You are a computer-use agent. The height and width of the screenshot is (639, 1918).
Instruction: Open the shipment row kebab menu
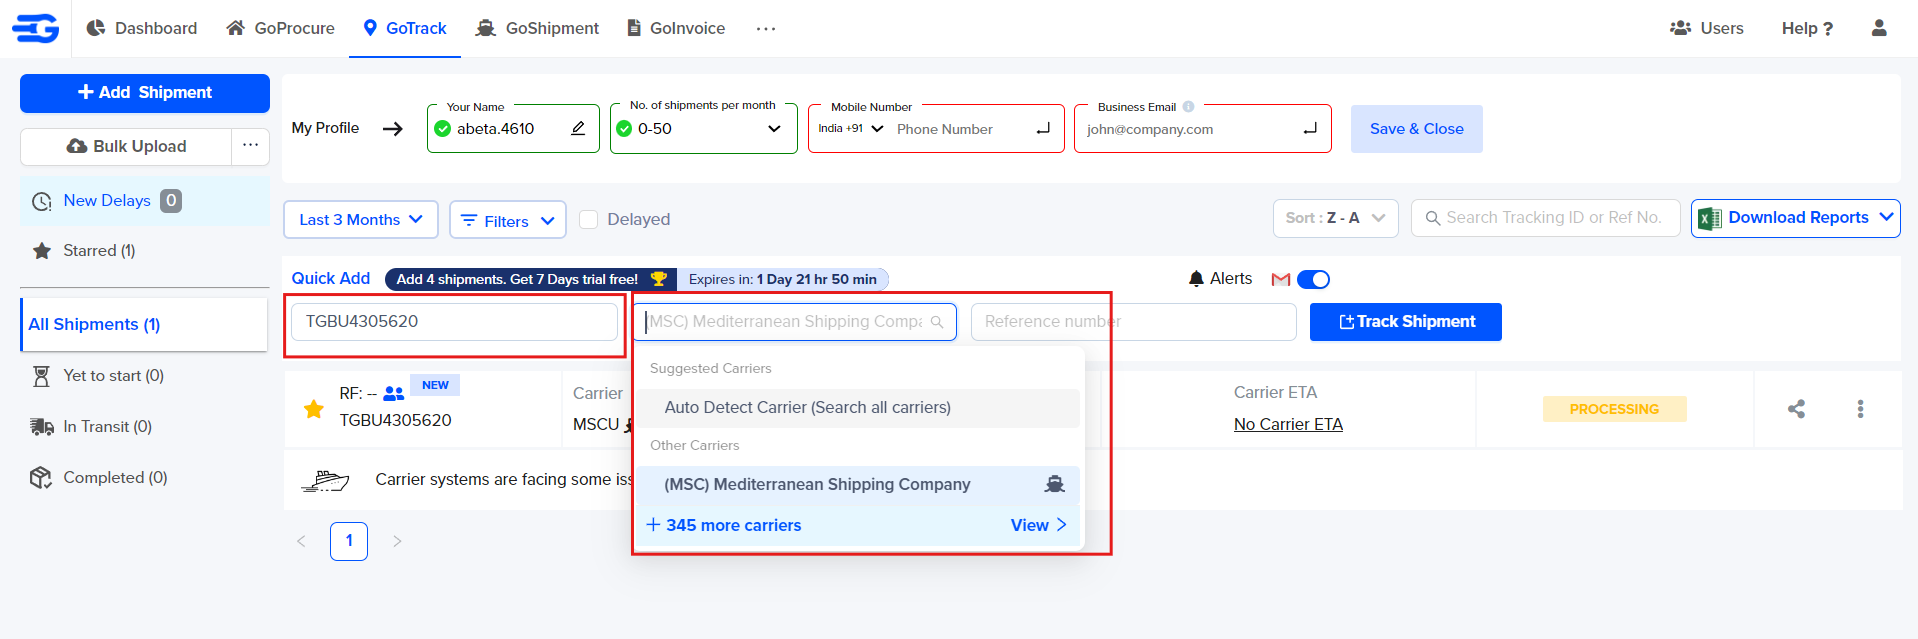(x=1860, y=408)
